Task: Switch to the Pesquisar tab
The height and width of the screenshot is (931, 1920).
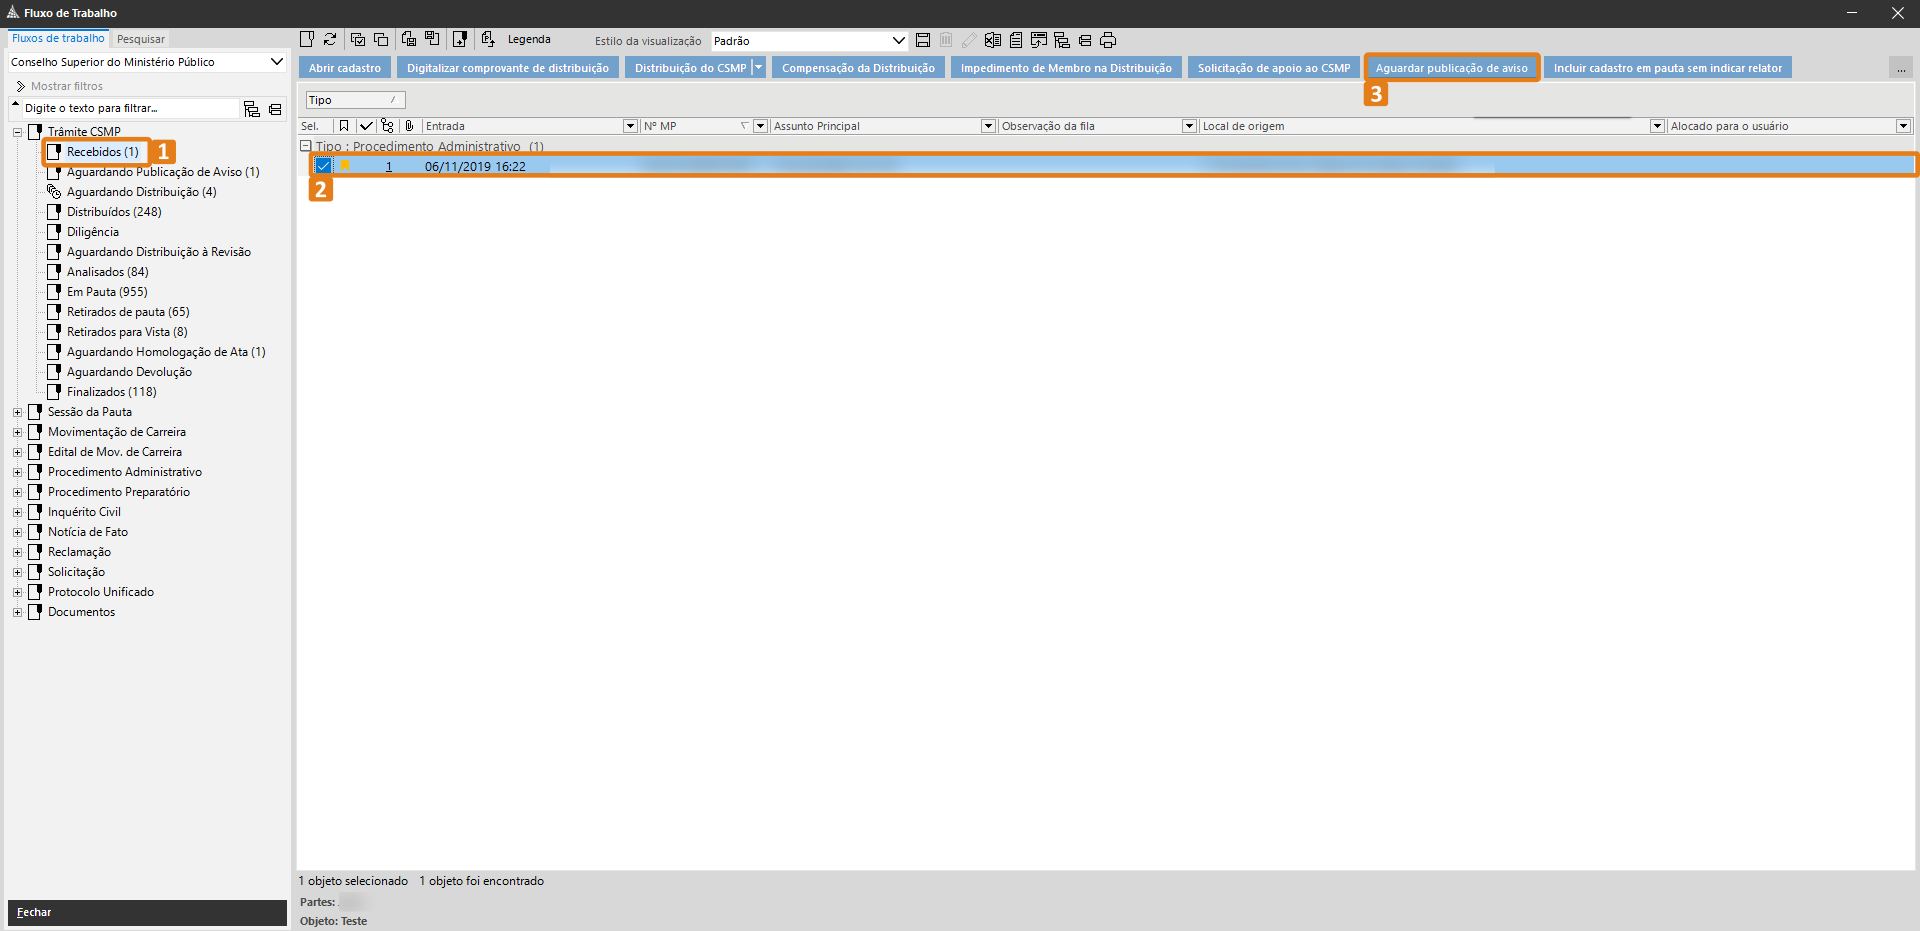Action: click(141, 39)
